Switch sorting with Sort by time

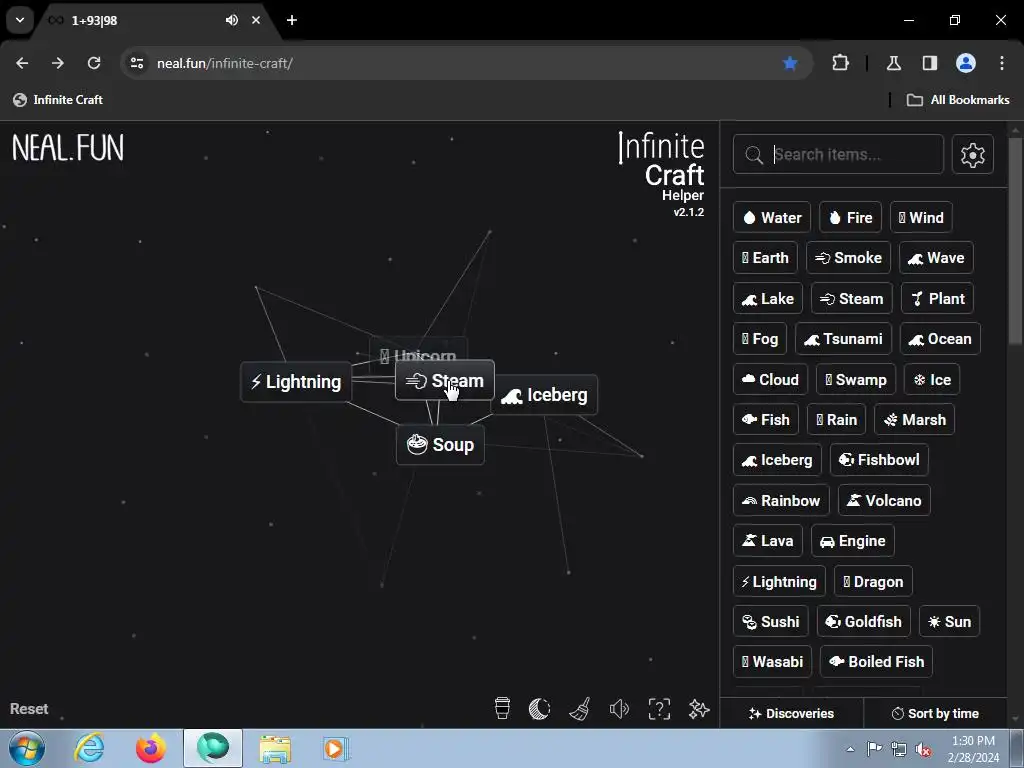935,713
